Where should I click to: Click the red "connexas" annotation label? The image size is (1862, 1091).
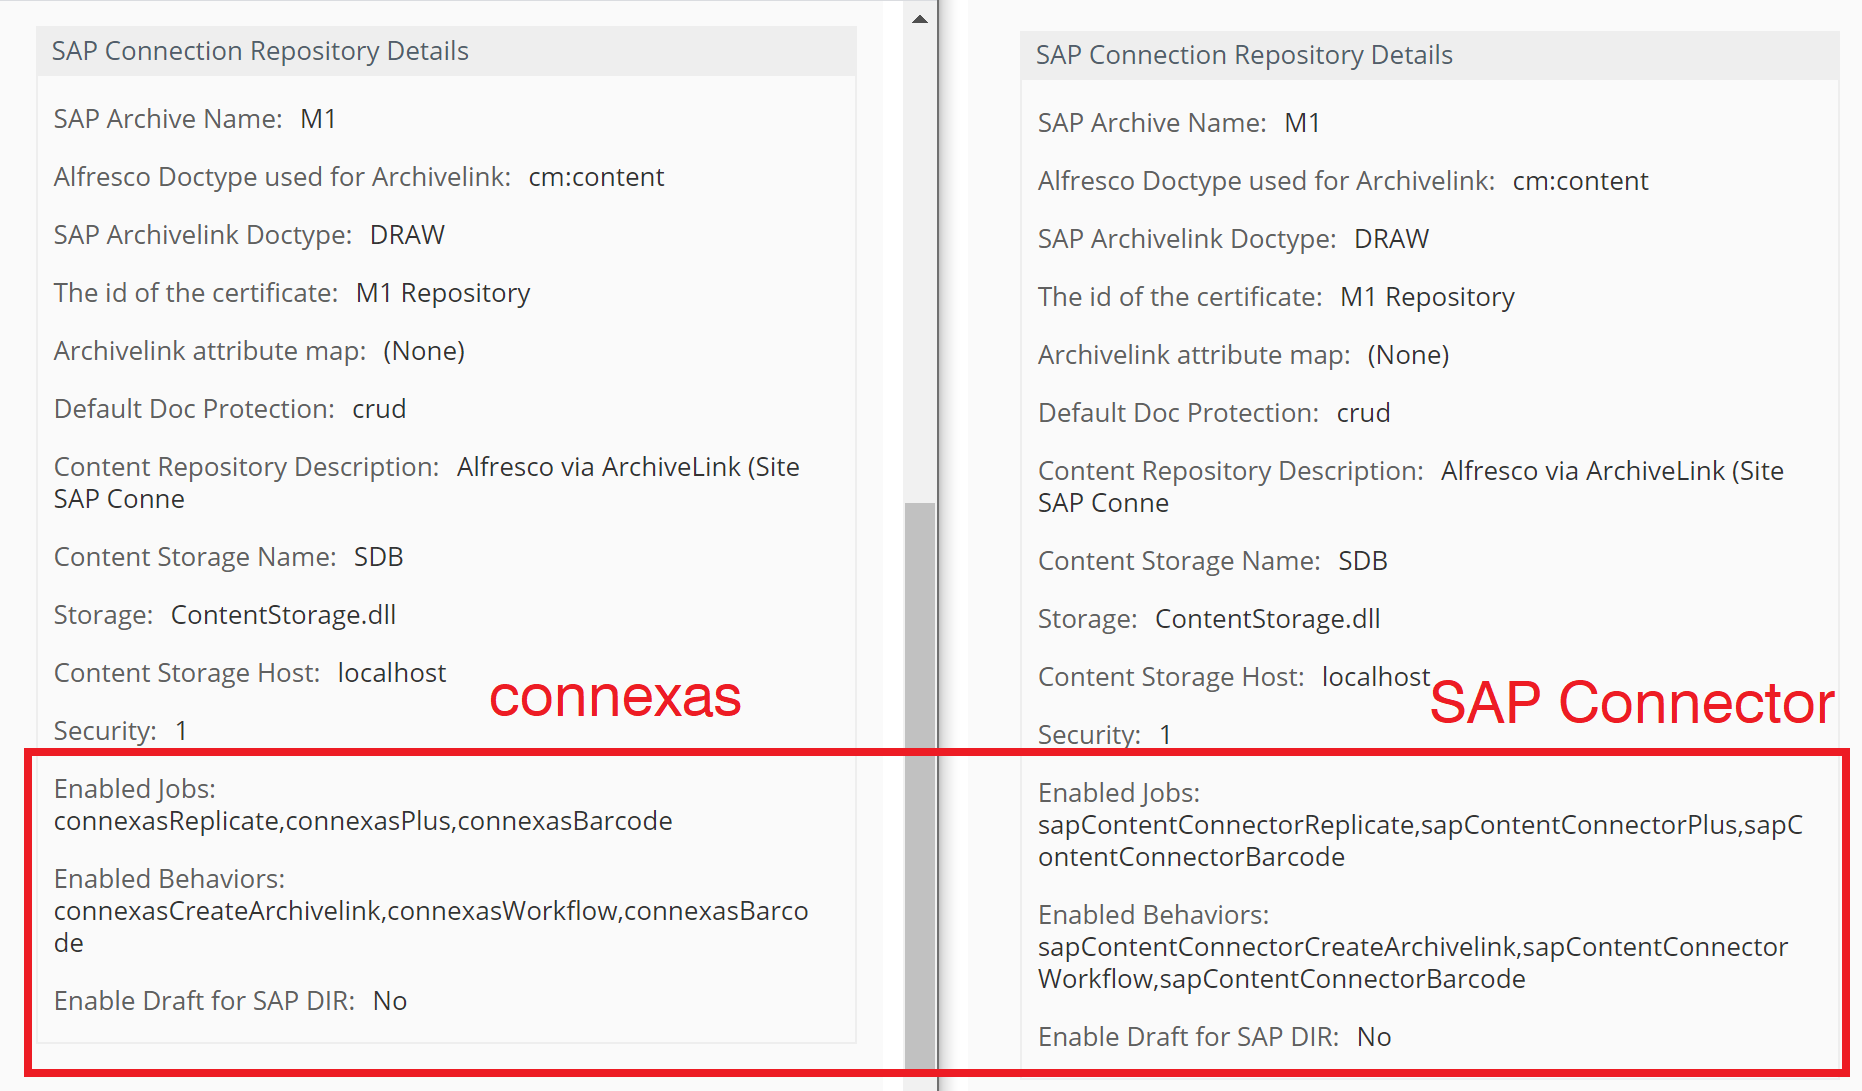point(614,698)
